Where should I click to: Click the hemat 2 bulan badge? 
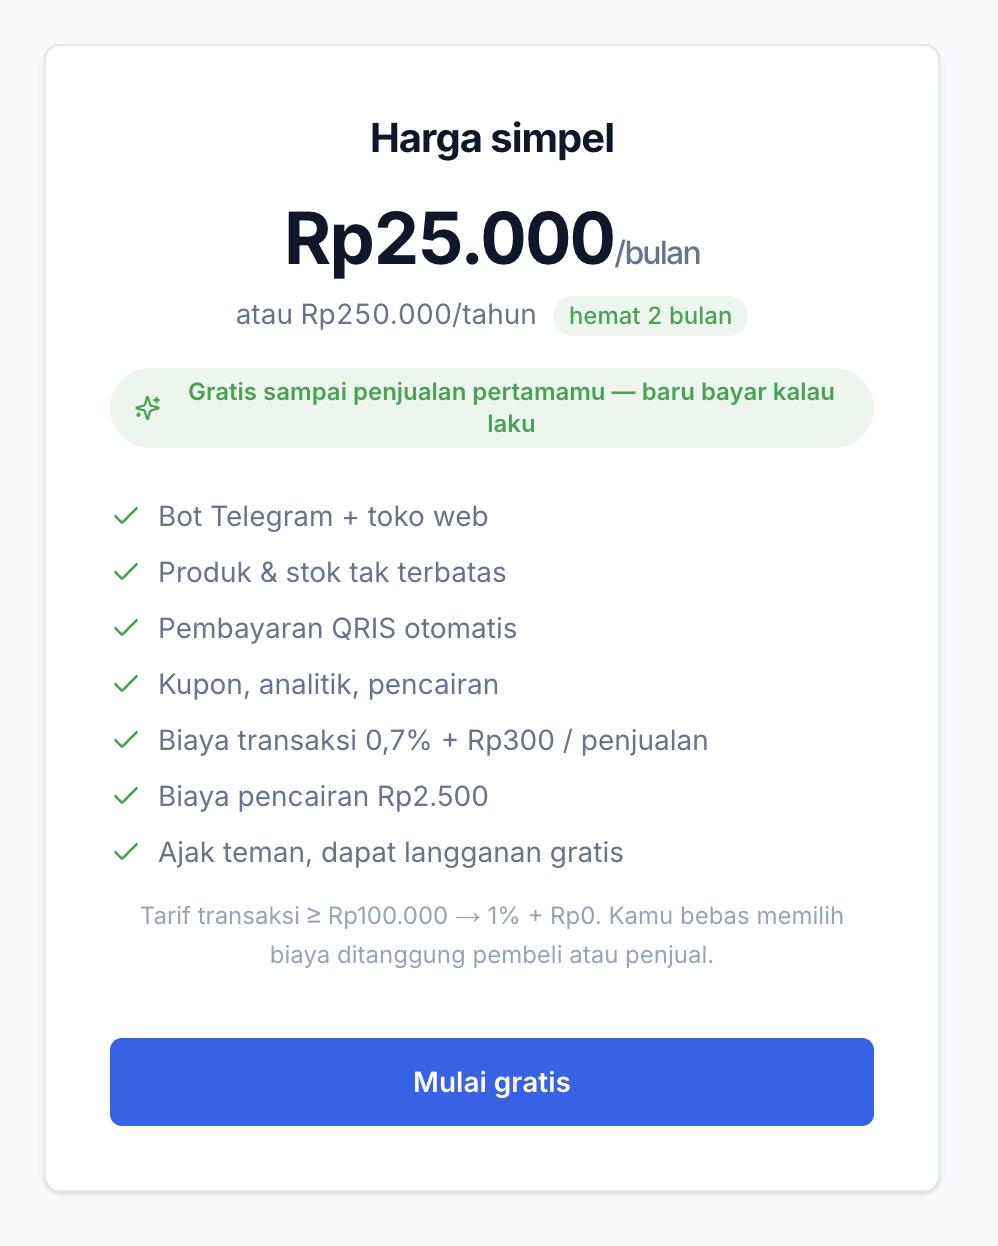click(x=650, y=316)
